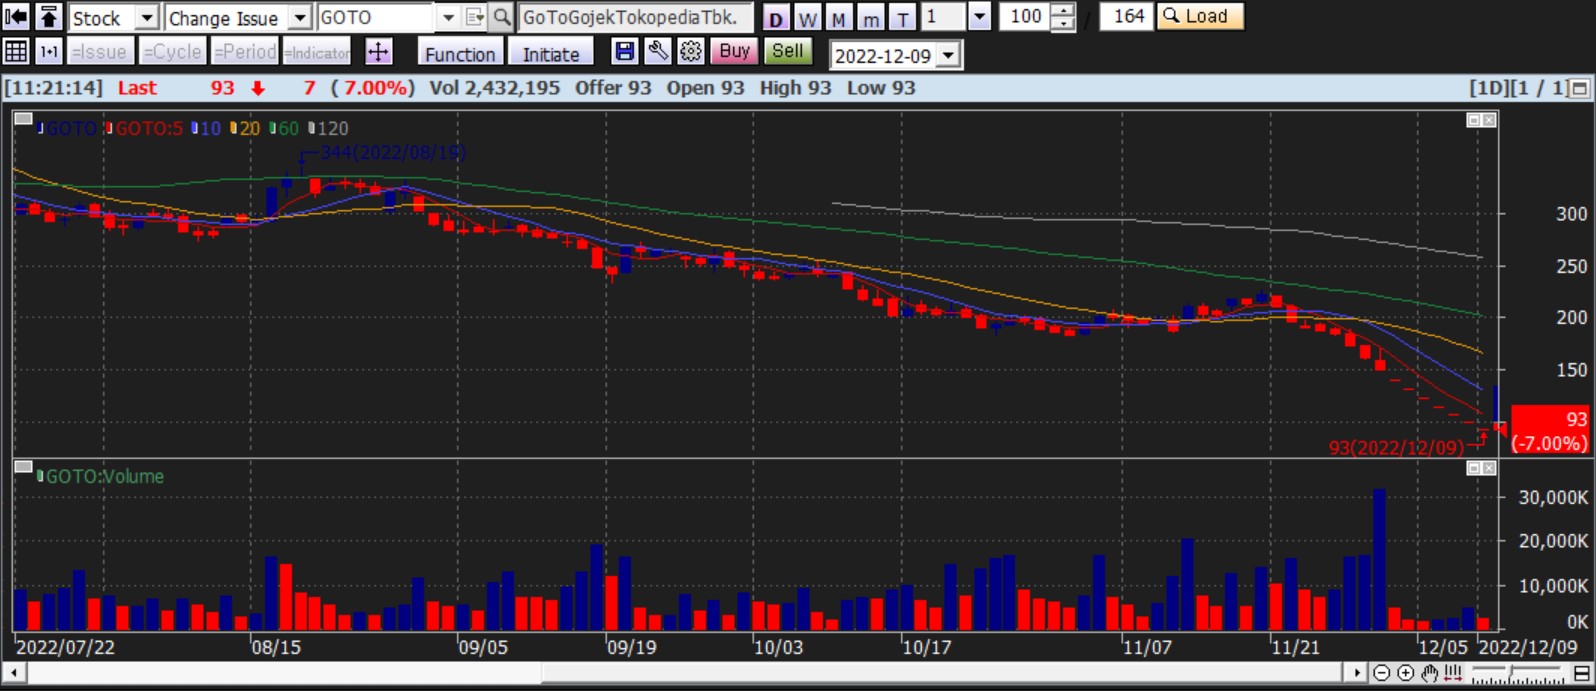
Task: Click the 60-period moving average legend
Action: point(285,128)
